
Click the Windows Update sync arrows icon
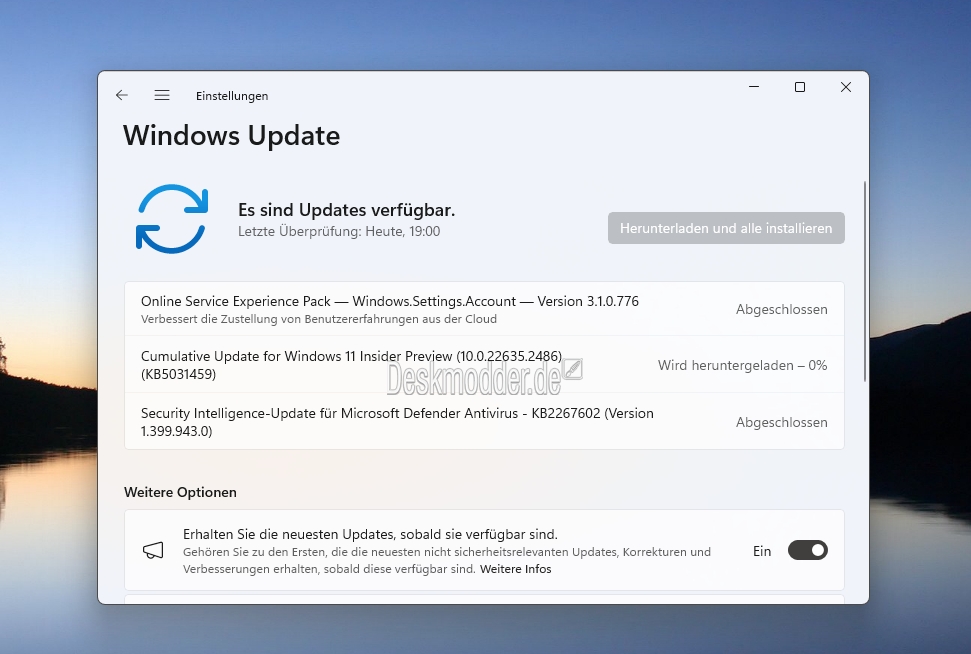(x=172, y=219)
